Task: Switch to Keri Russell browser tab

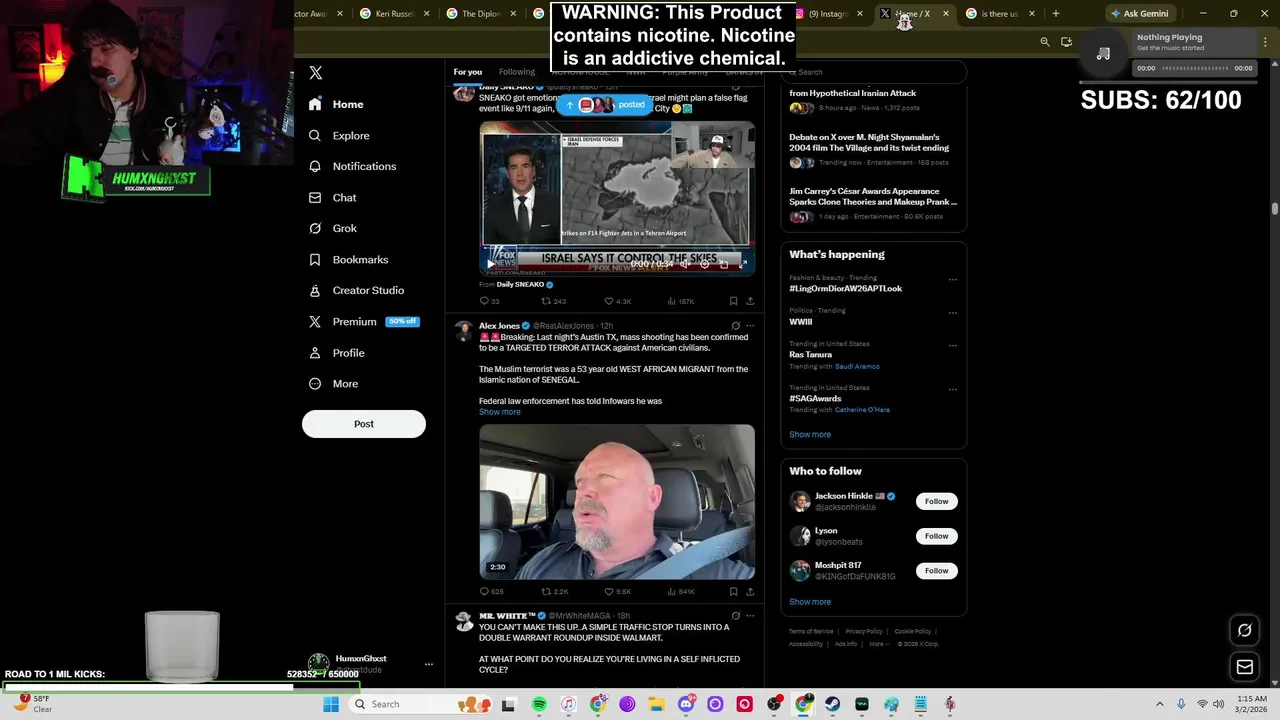Action: click(395, 14)
